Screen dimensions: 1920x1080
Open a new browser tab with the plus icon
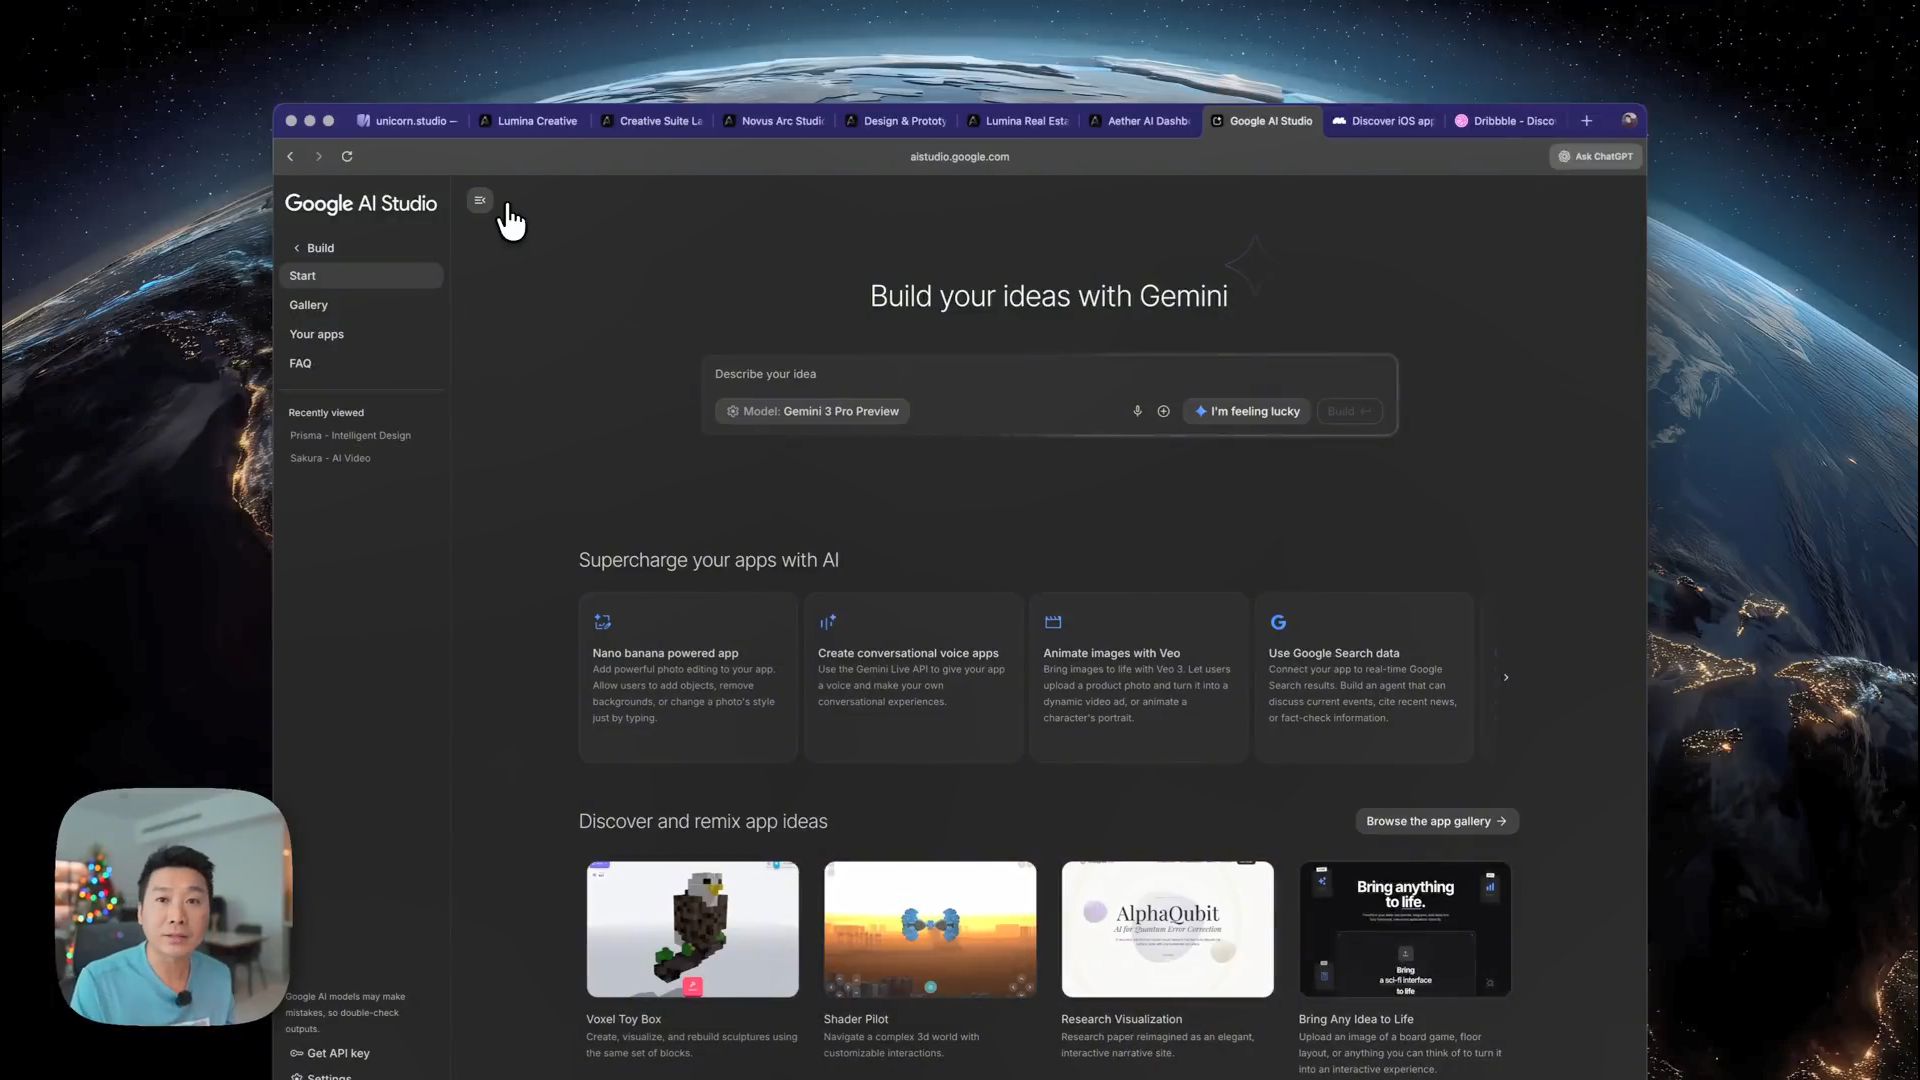1586,121
